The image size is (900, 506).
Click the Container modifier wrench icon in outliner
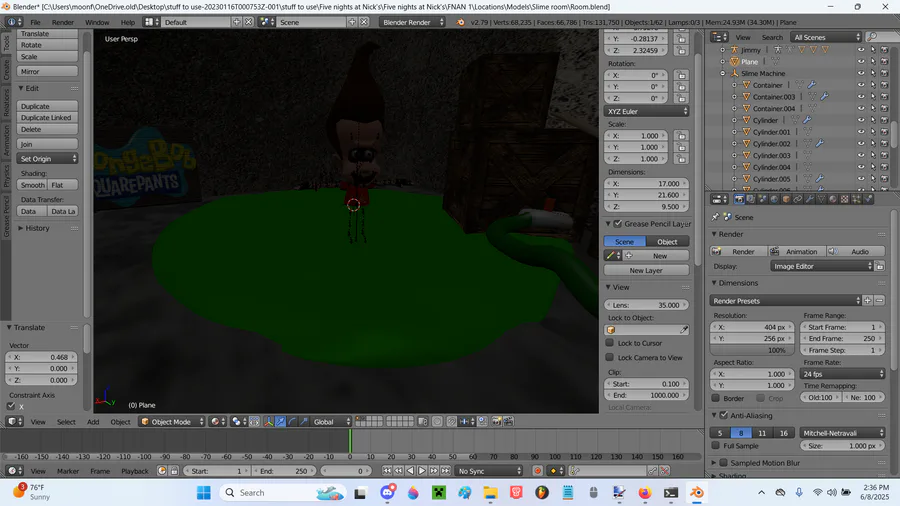(812, 85)
